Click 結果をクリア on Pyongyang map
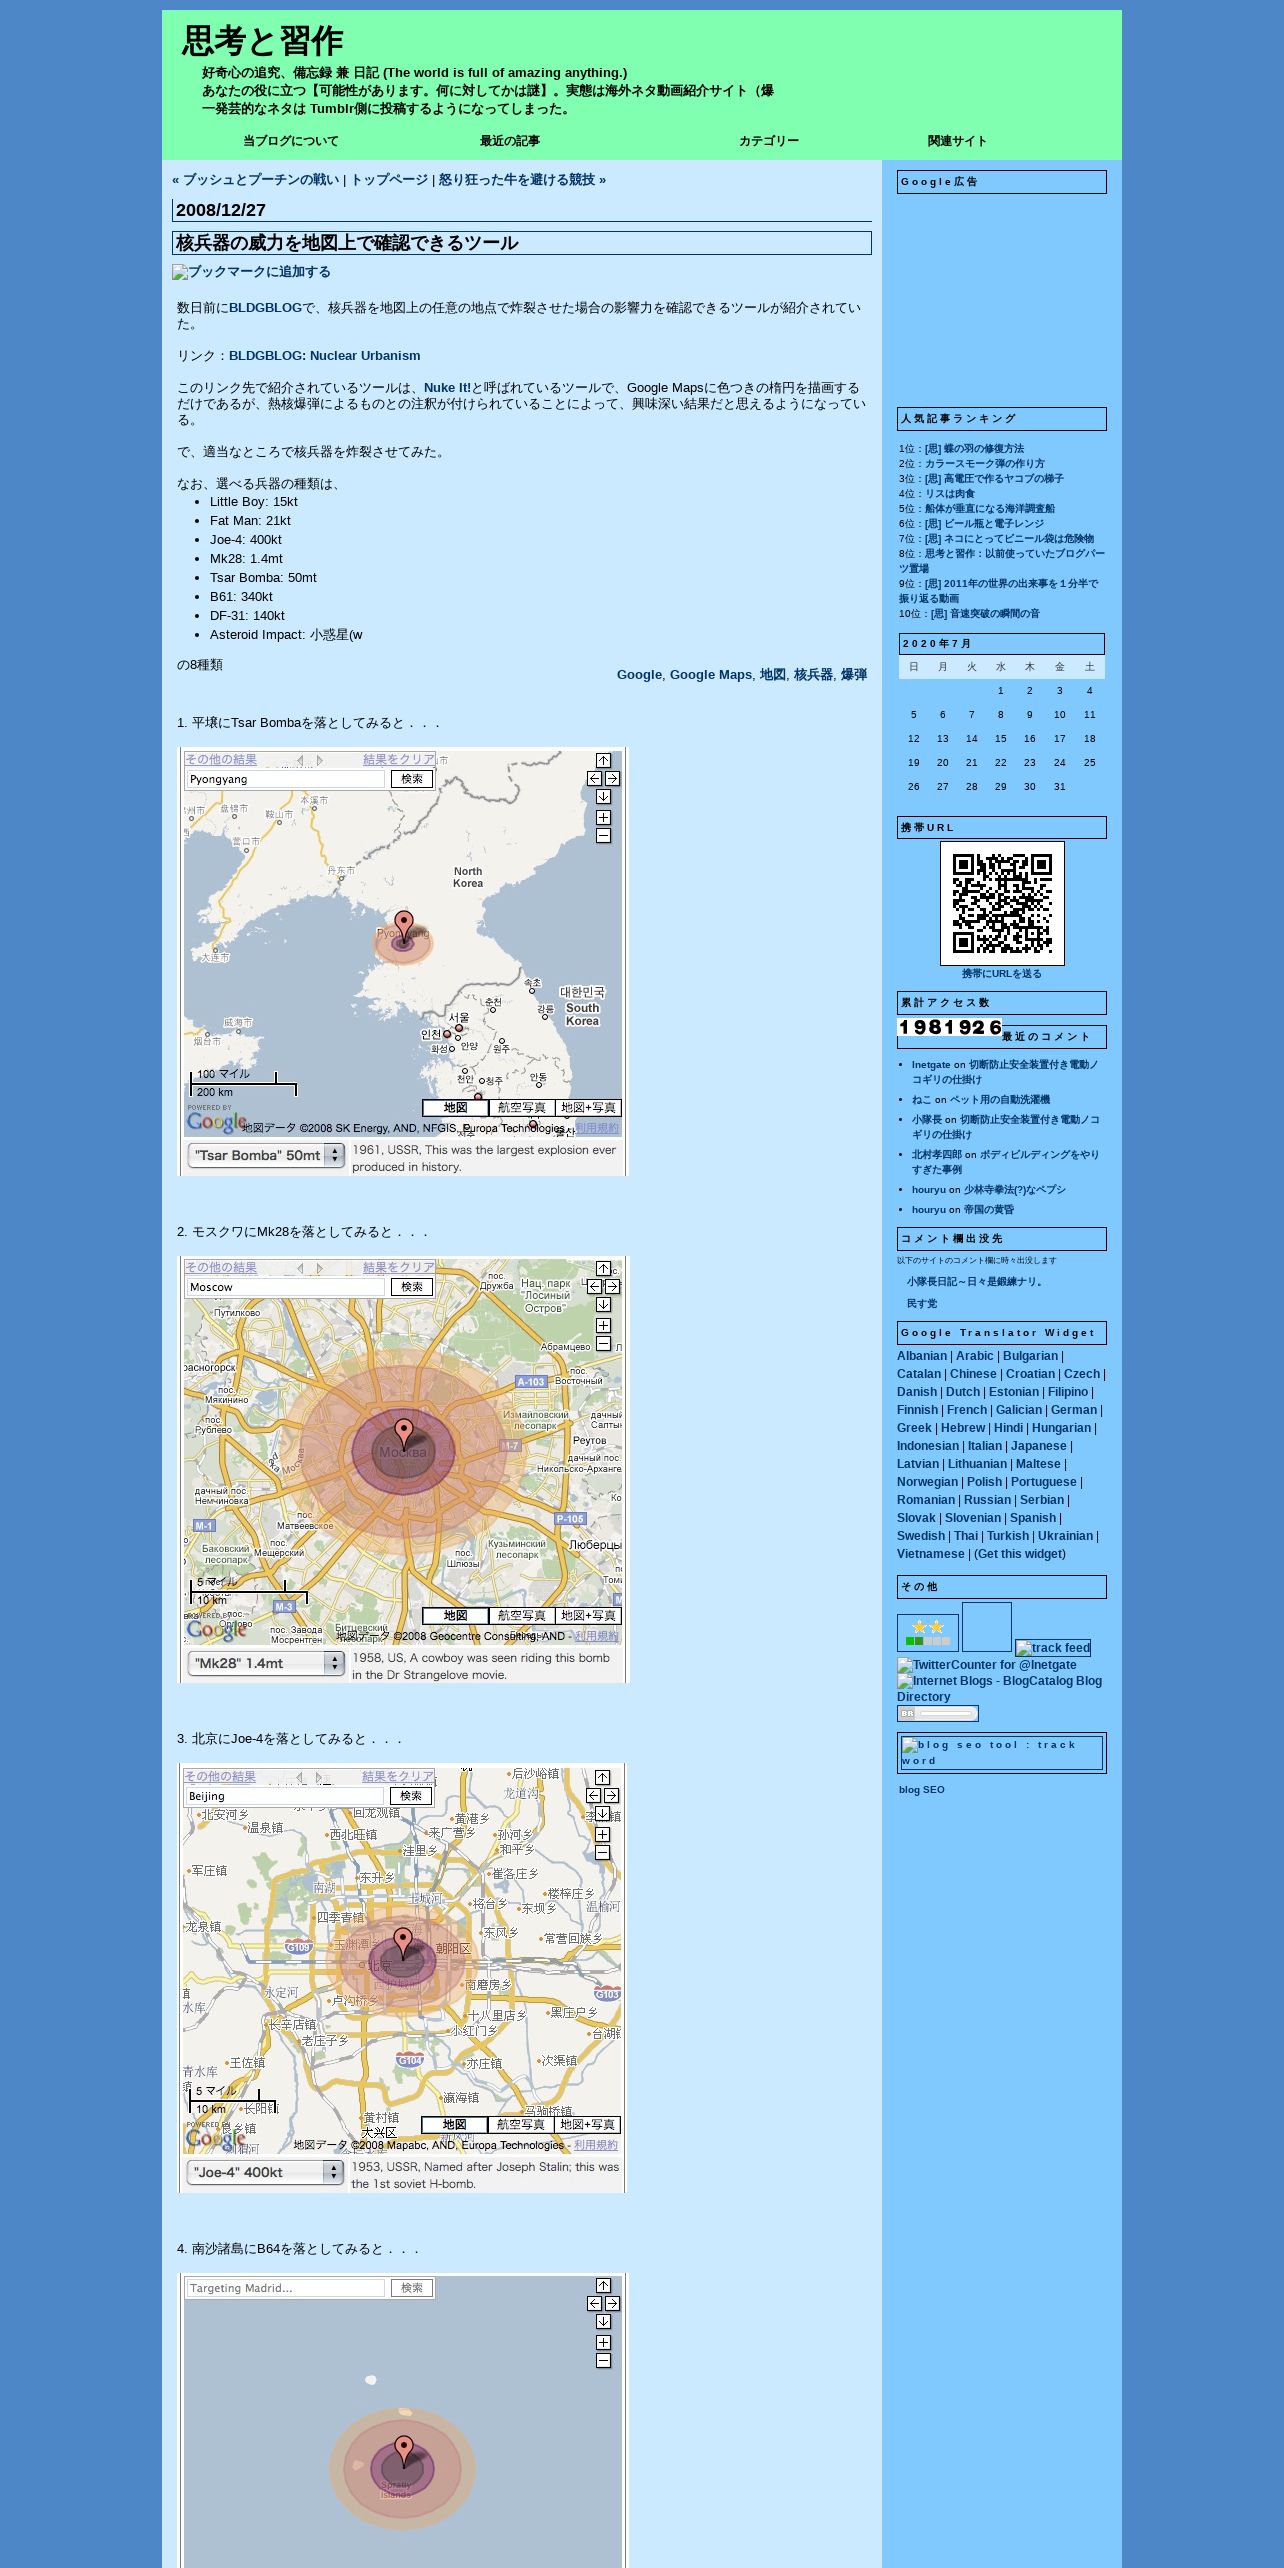This screenshot has width=1284, height=2568. pyautogui.click(x=399, y=760)
